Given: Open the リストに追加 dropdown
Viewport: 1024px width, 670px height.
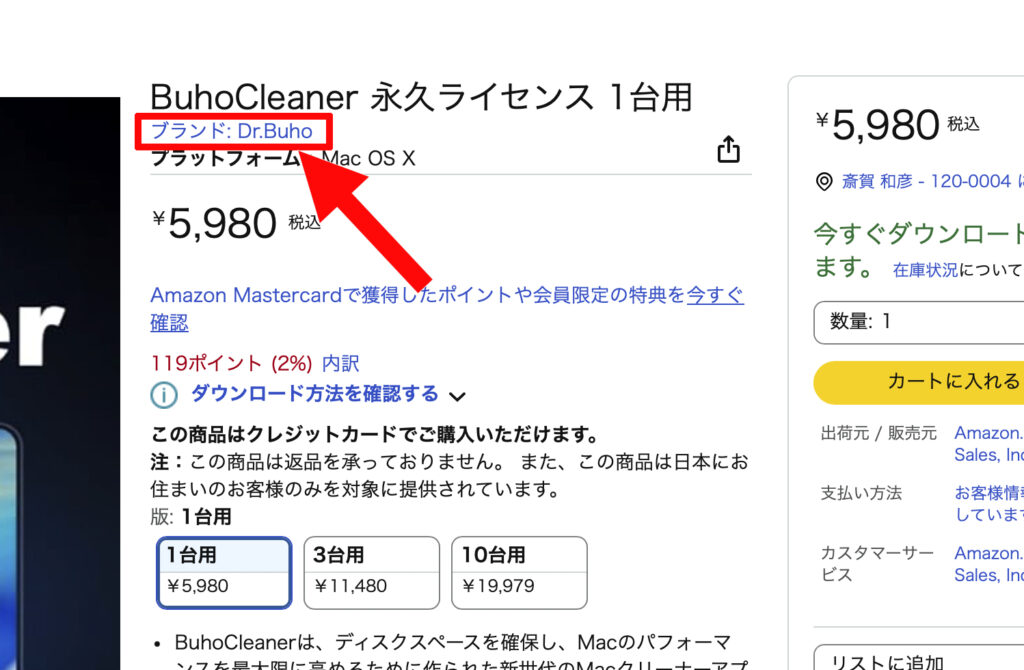Looking at the screenshot, I should (x=918, y=660).
